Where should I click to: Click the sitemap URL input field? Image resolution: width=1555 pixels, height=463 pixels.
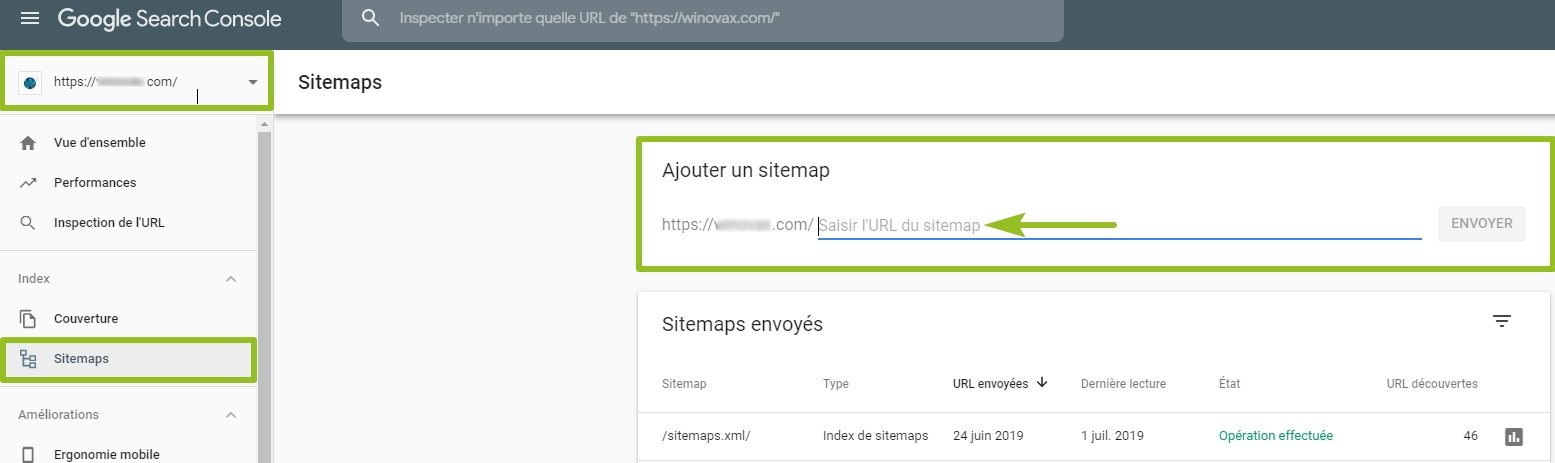click(1119, 225)
